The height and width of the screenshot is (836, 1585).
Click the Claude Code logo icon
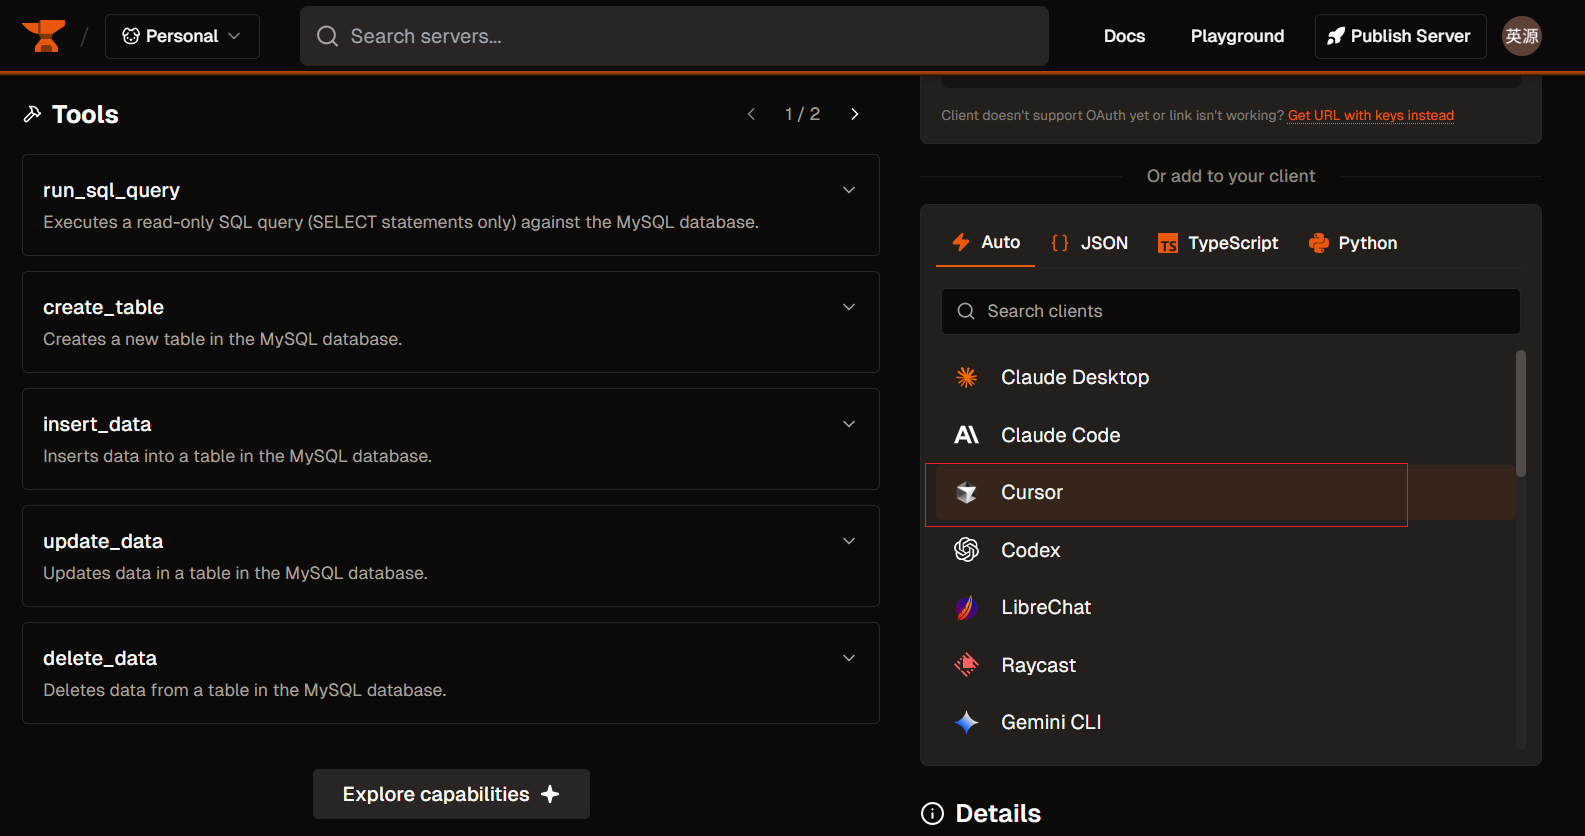coord(966,435)
